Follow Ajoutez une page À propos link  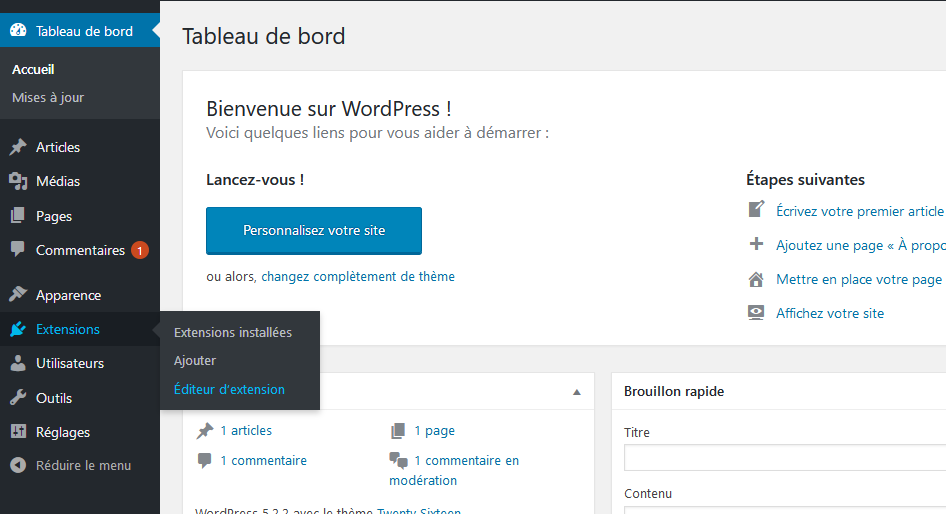(x=860, y=246)
